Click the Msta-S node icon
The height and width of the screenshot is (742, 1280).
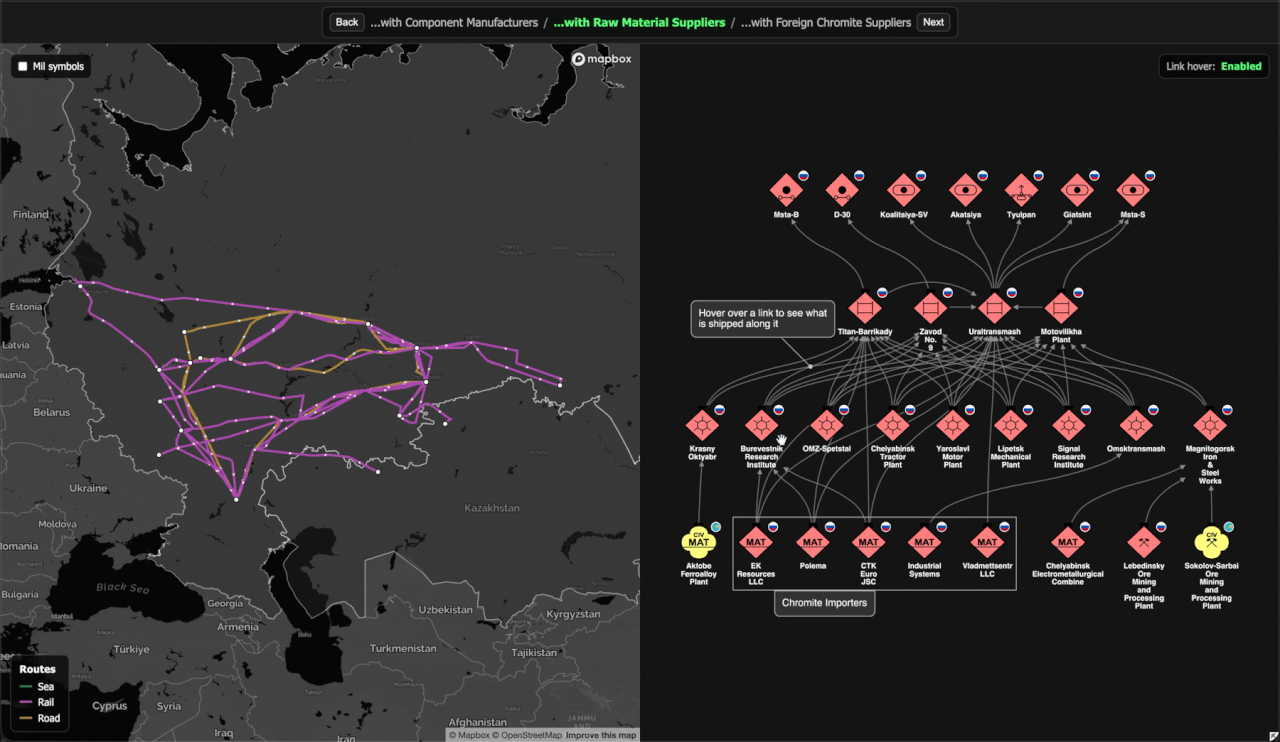pos(1133,189)
